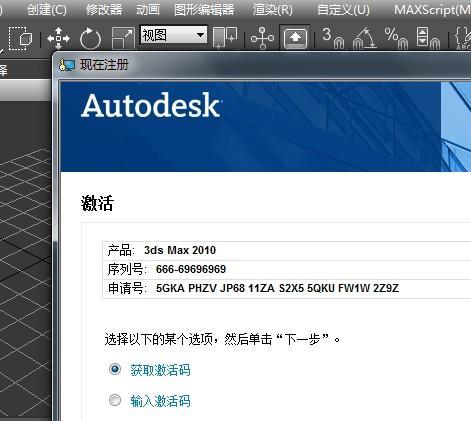Open the 图形编辑器 menu
The width and height of the screenshot is (471, 421).
coord(204,10)
